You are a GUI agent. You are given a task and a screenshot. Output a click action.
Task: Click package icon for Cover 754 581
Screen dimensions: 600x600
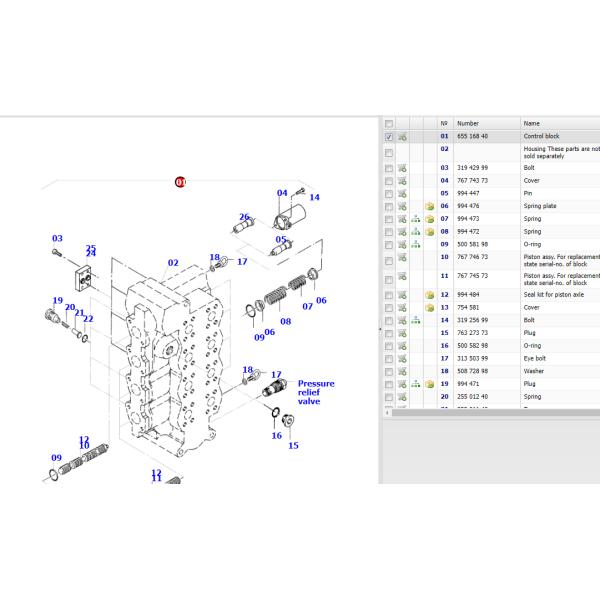(429, 308)
